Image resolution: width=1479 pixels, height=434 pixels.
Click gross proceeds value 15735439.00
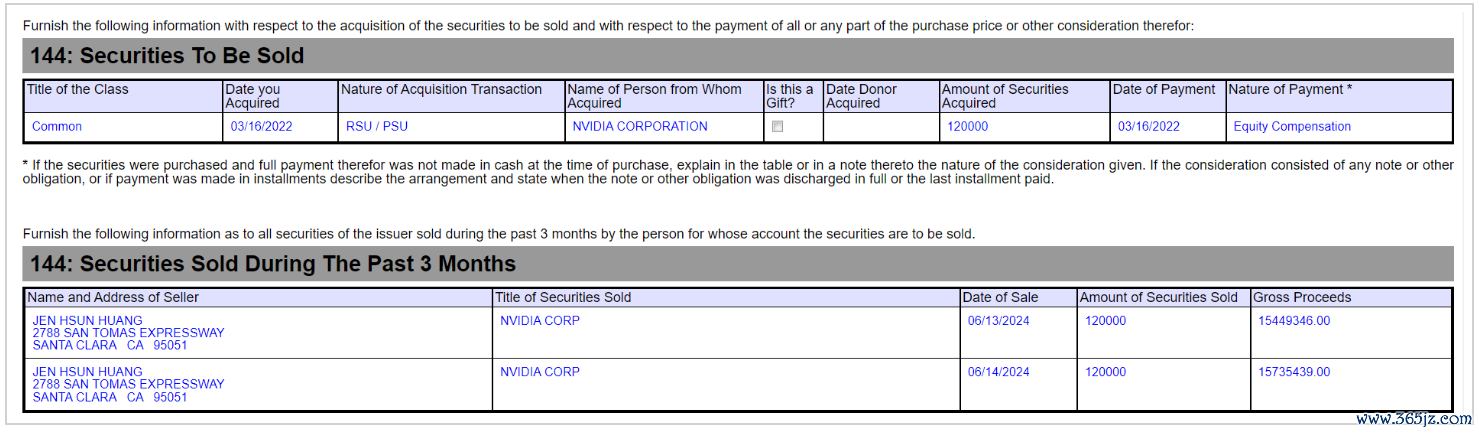pos(1294,372)
